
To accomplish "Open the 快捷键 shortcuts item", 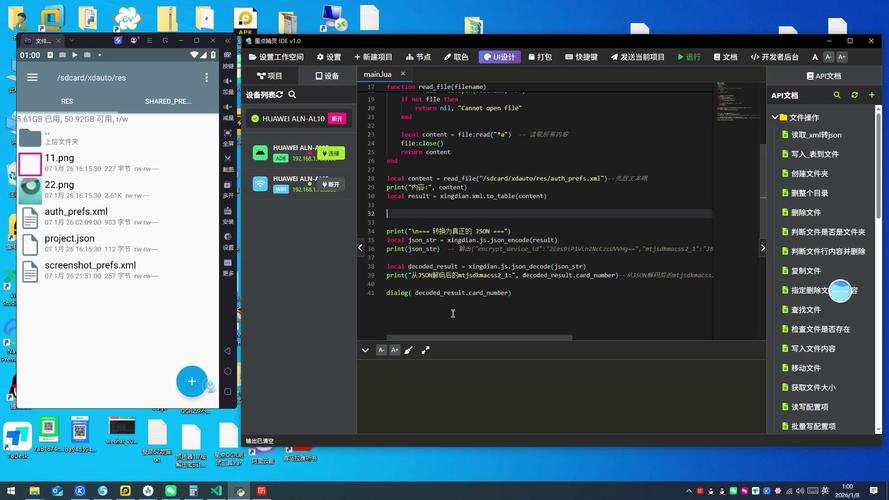I will pos(582,57).
